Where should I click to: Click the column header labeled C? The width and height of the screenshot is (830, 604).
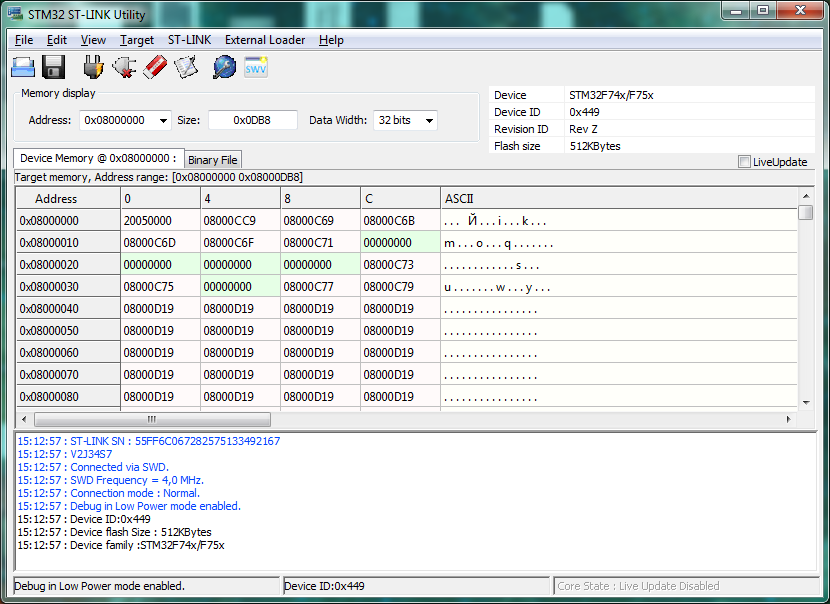tap(400, 199)
